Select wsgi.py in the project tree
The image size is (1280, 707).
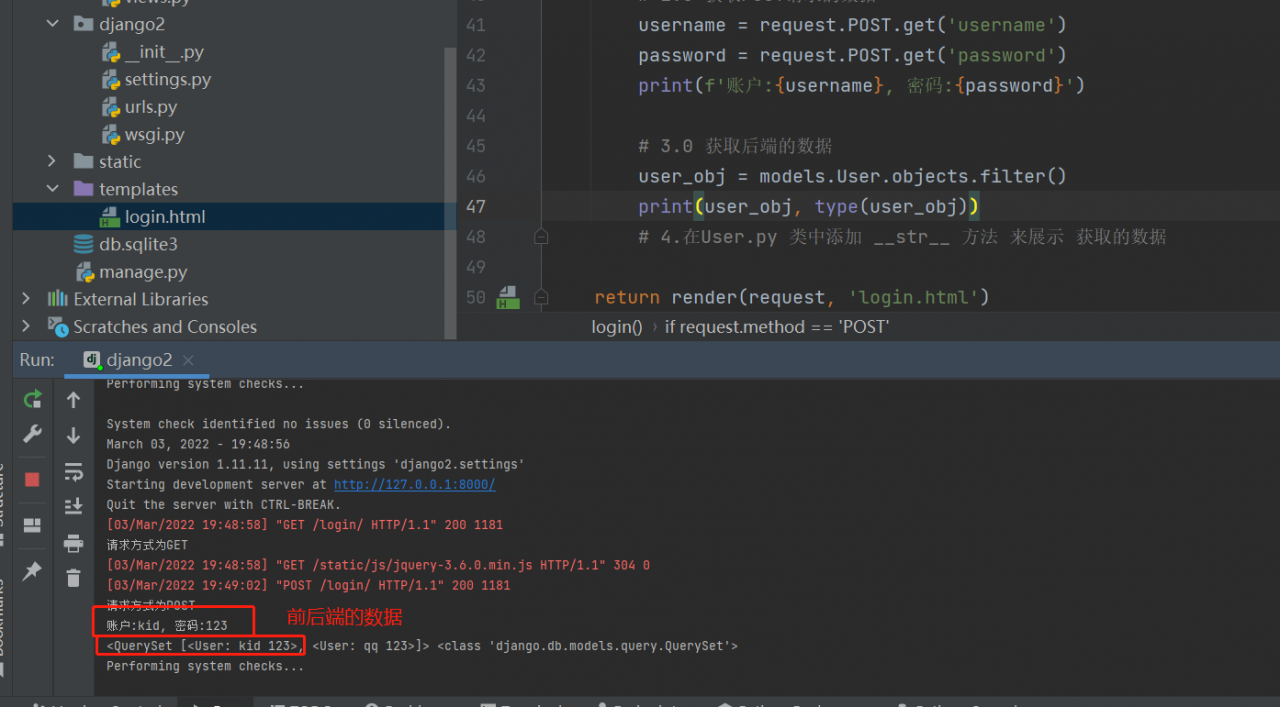pos(154,134)
